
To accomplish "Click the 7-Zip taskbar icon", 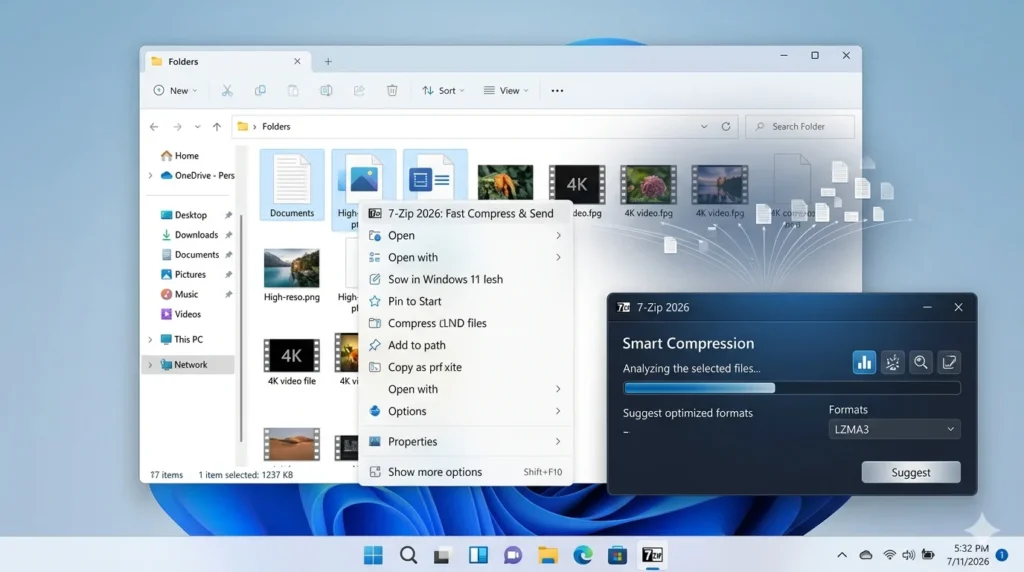I will pos(652,555).
